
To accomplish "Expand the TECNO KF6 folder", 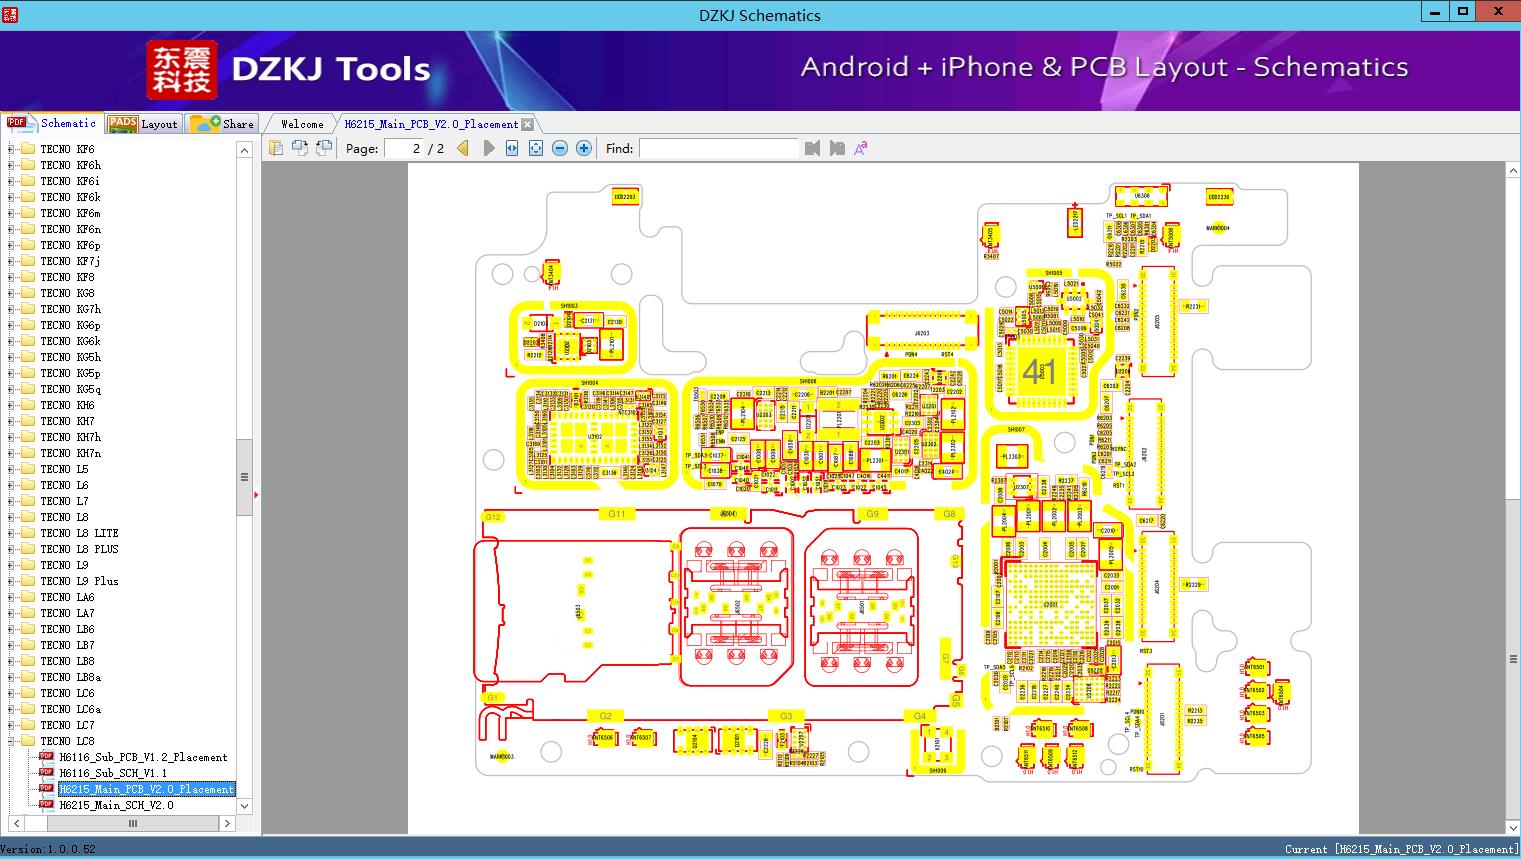I will [11, 149].
